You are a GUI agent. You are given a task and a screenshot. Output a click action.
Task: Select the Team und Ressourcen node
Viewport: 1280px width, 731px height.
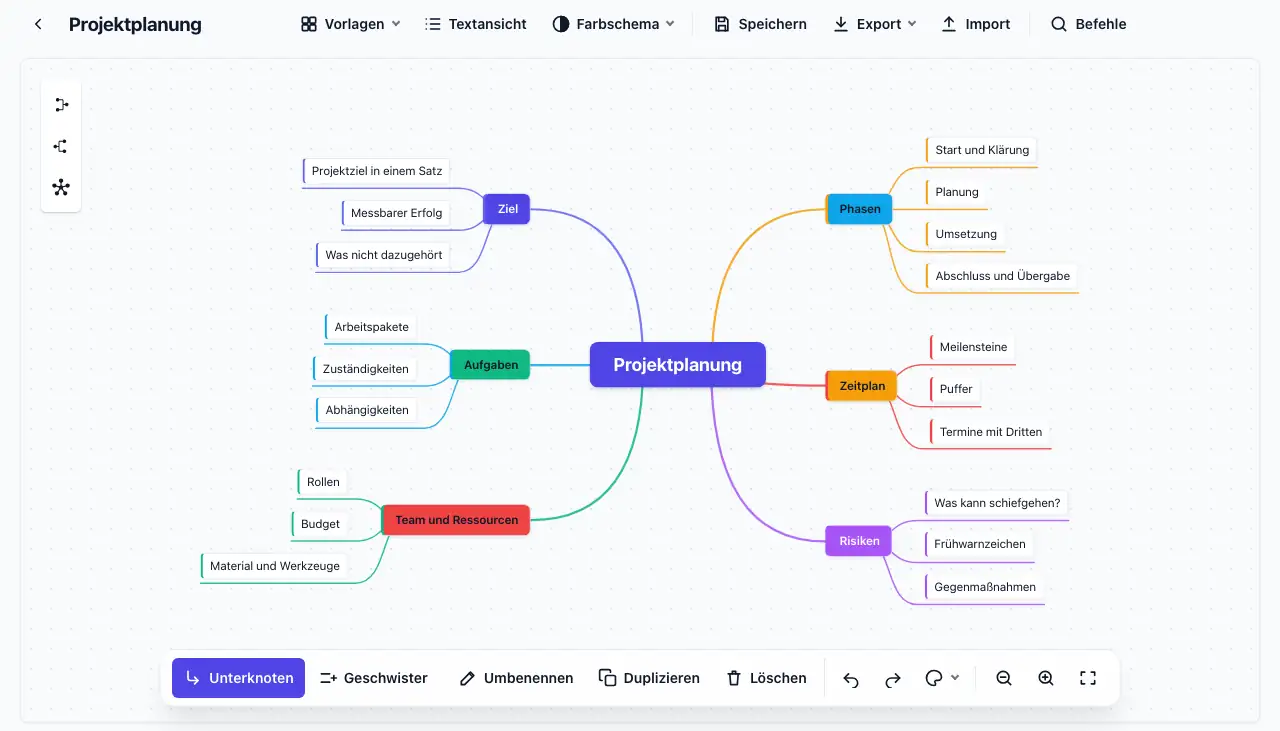pyautogui.click(x=456, y=520)
